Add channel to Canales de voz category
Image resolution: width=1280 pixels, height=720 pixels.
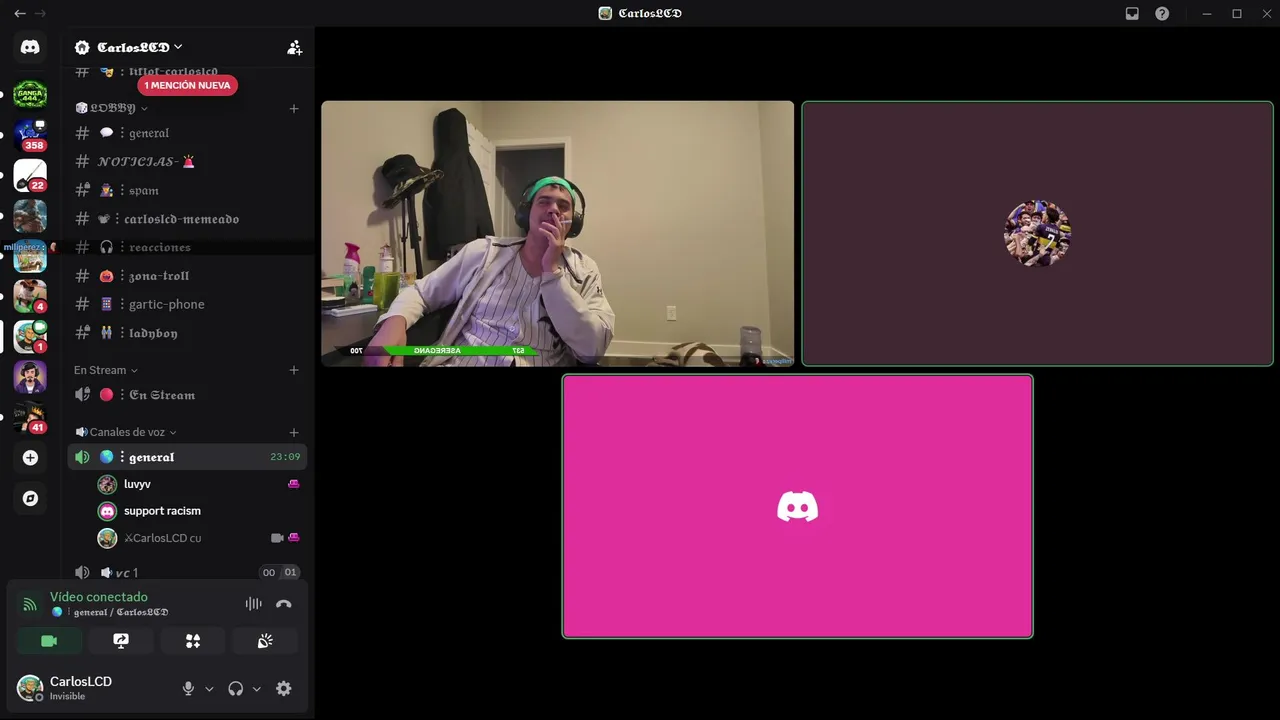coord(294,432)
